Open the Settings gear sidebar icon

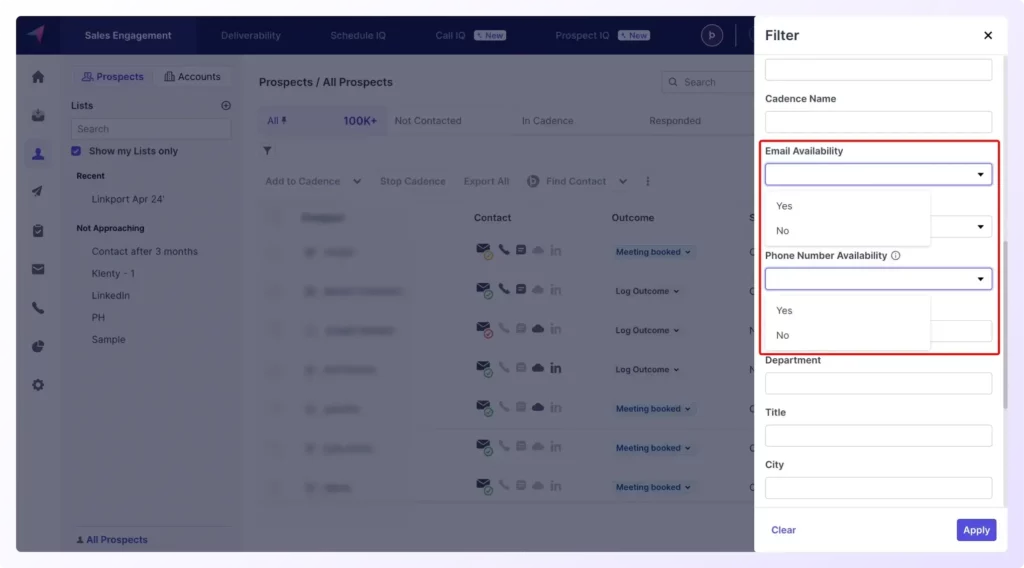(x=38, y=385)
